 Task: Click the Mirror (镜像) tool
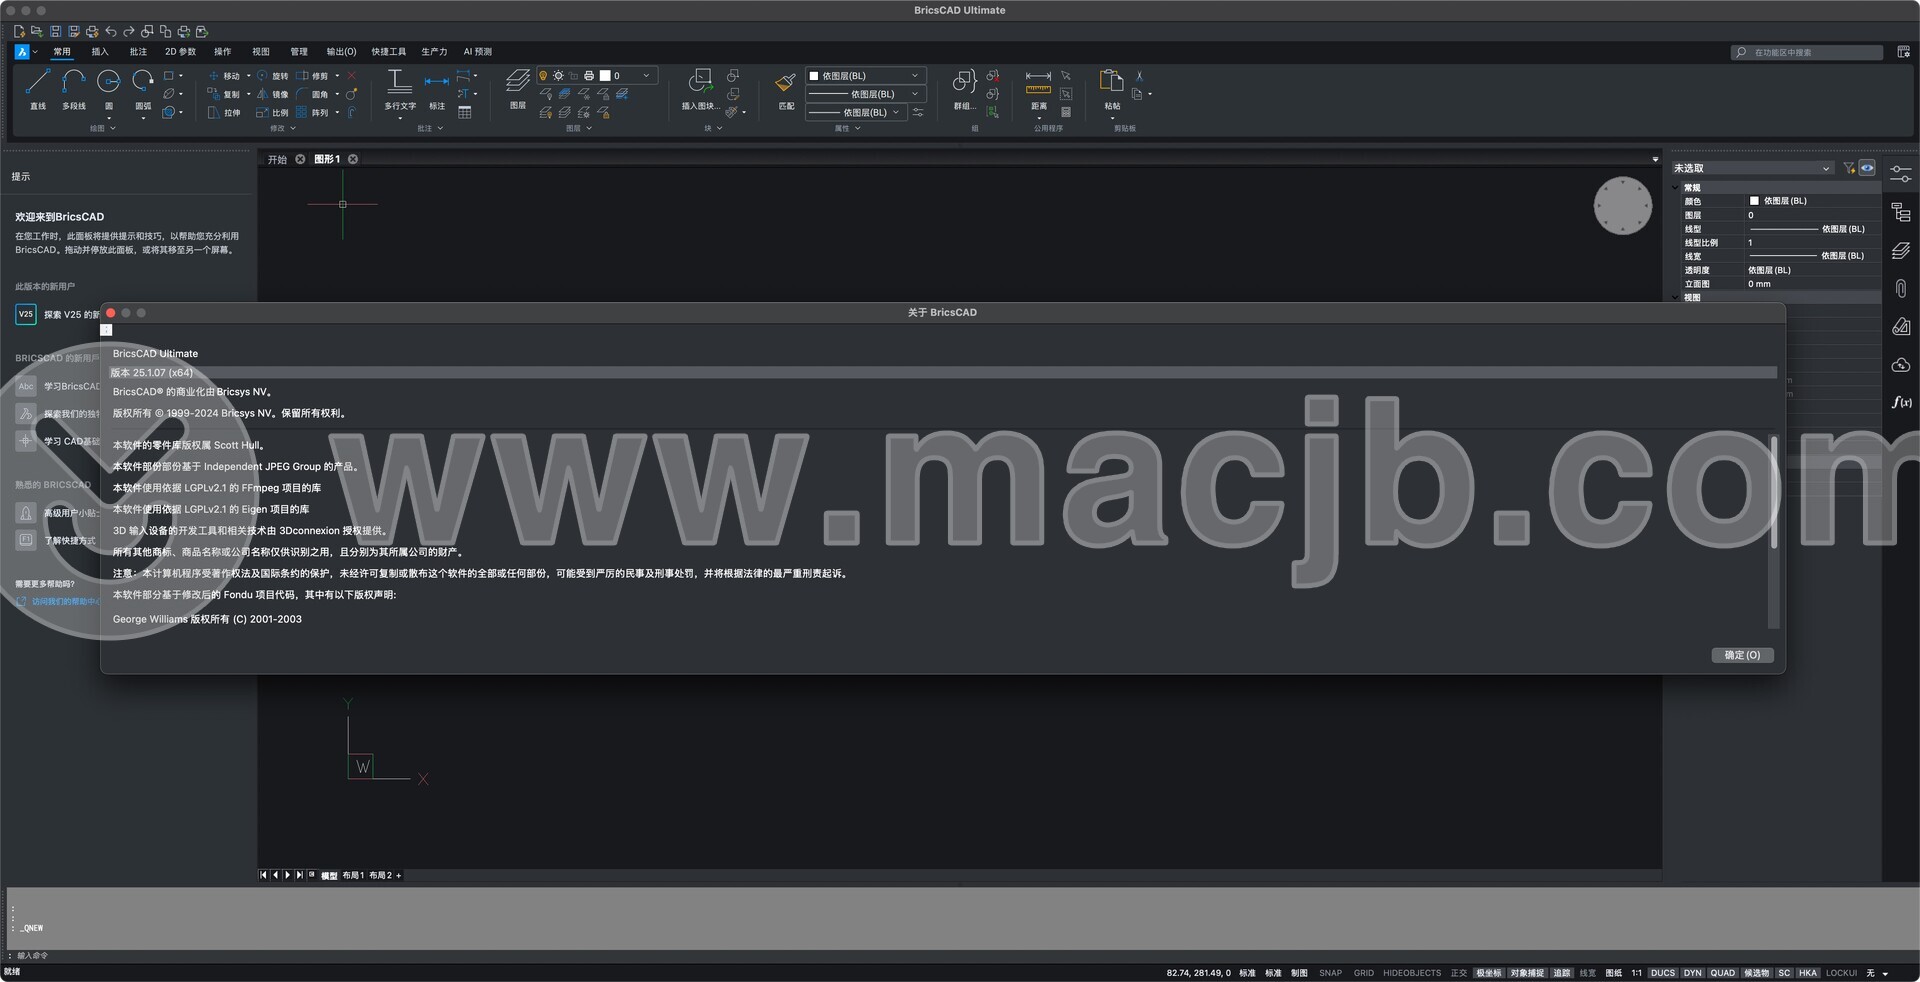click(272, 94)
